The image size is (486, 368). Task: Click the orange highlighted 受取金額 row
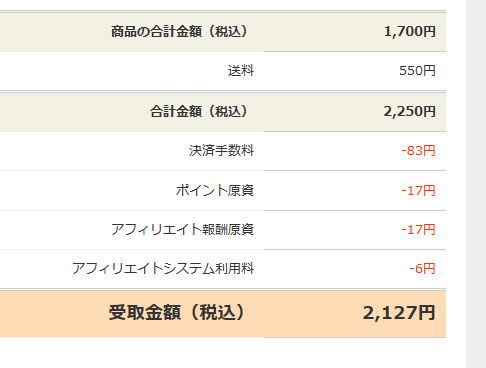[x=223, y=314]
